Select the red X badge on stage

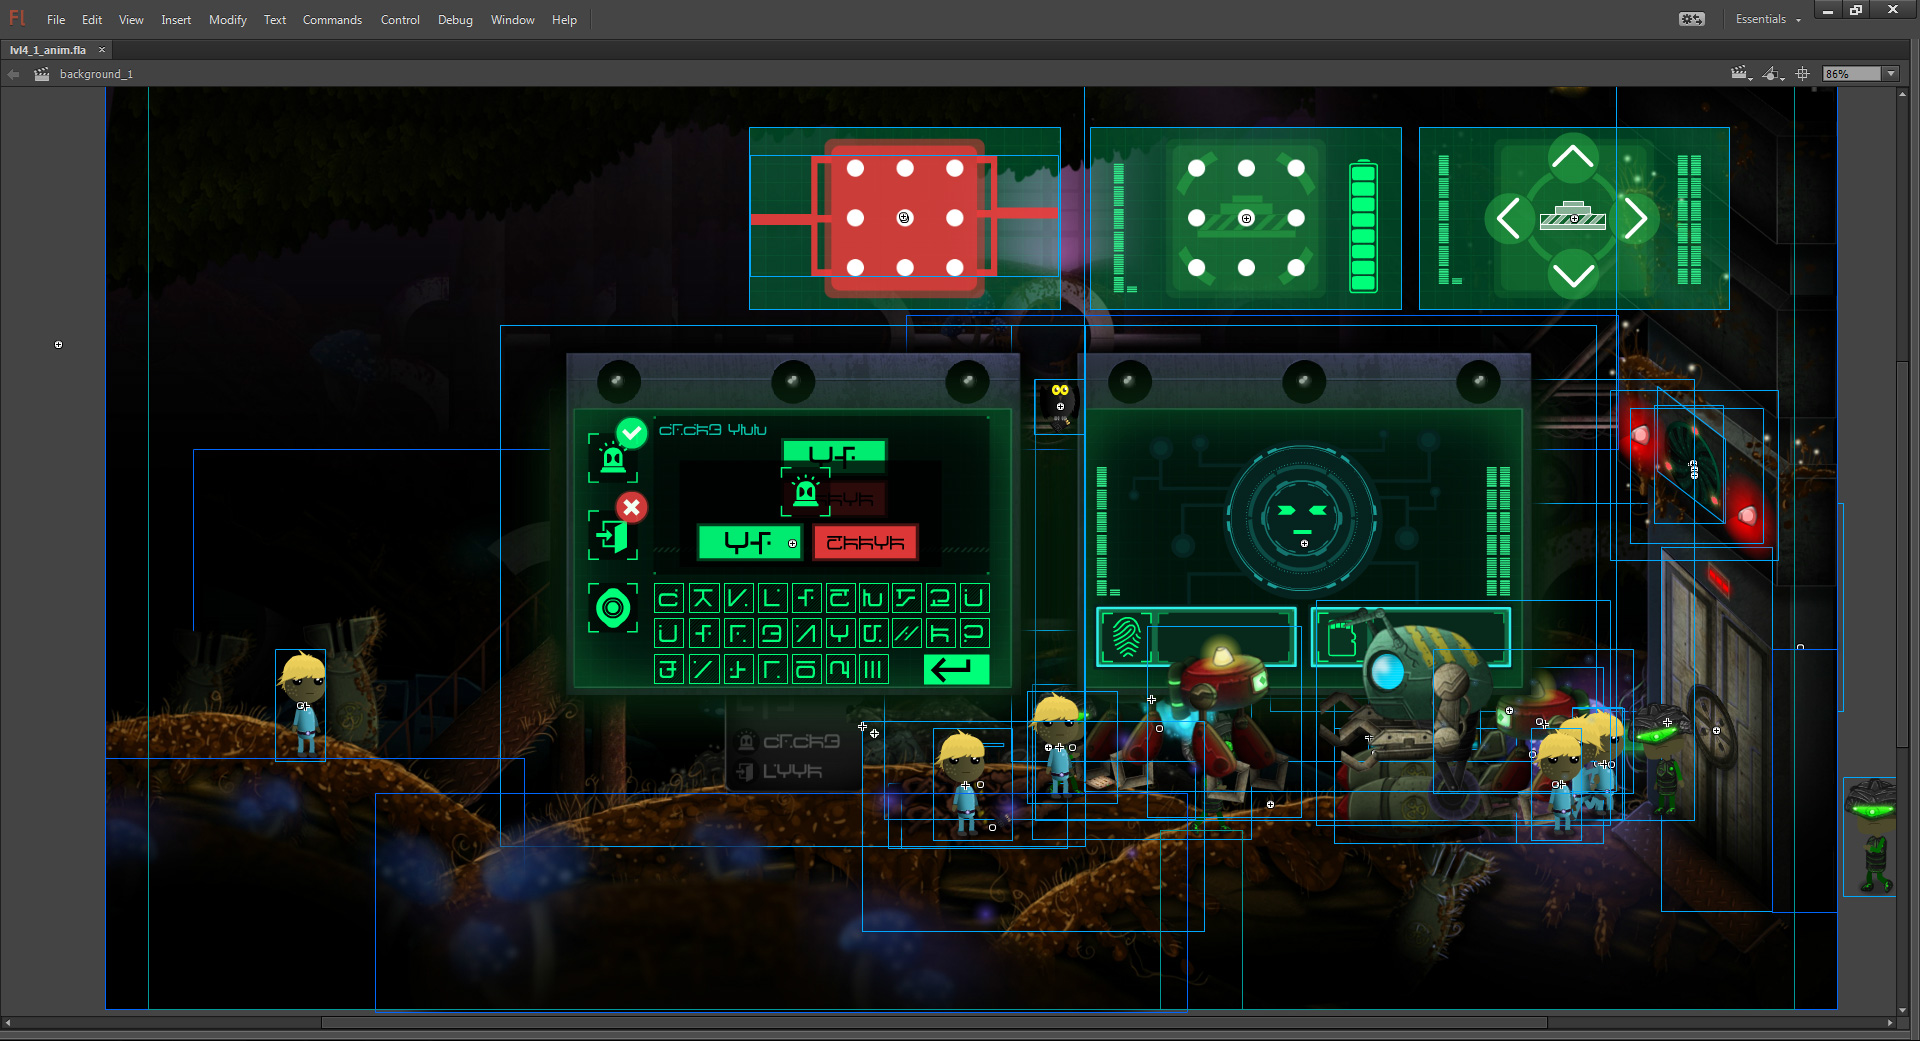click(x=631, y=508)
